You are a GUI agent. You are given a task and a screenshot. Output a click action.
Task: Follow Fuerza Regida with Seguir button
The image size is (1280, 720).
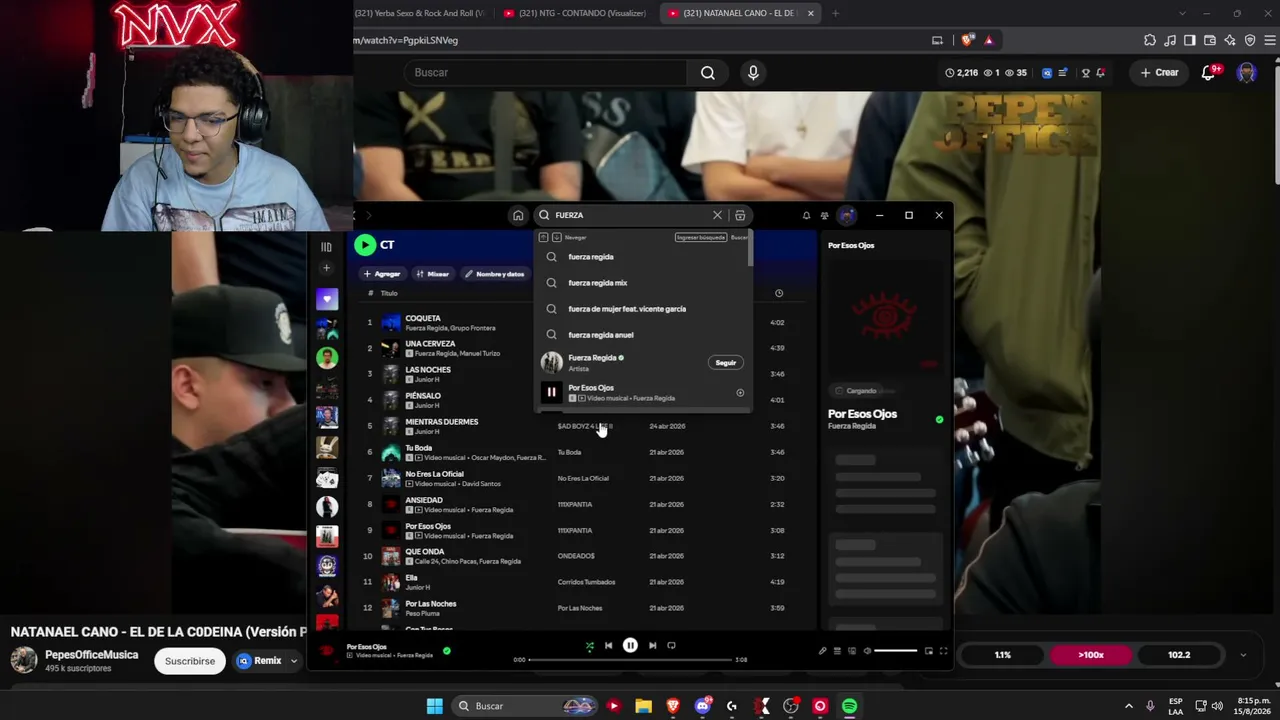[726, 363]
